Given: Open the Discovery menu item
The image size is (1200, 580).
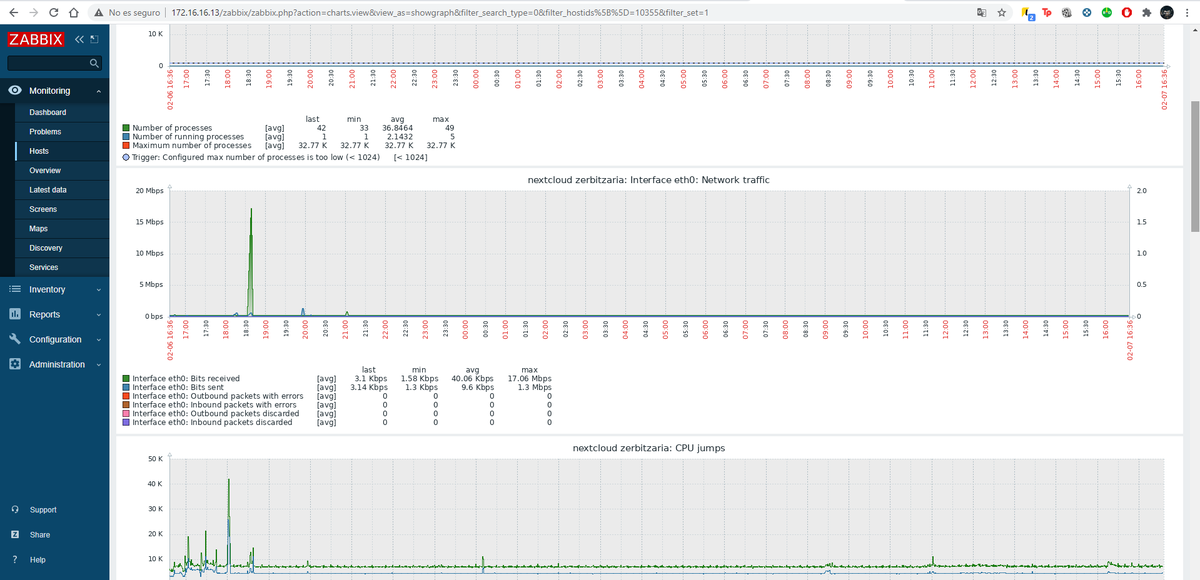Looking at the screenshot, I should click(x=46, y=247).
